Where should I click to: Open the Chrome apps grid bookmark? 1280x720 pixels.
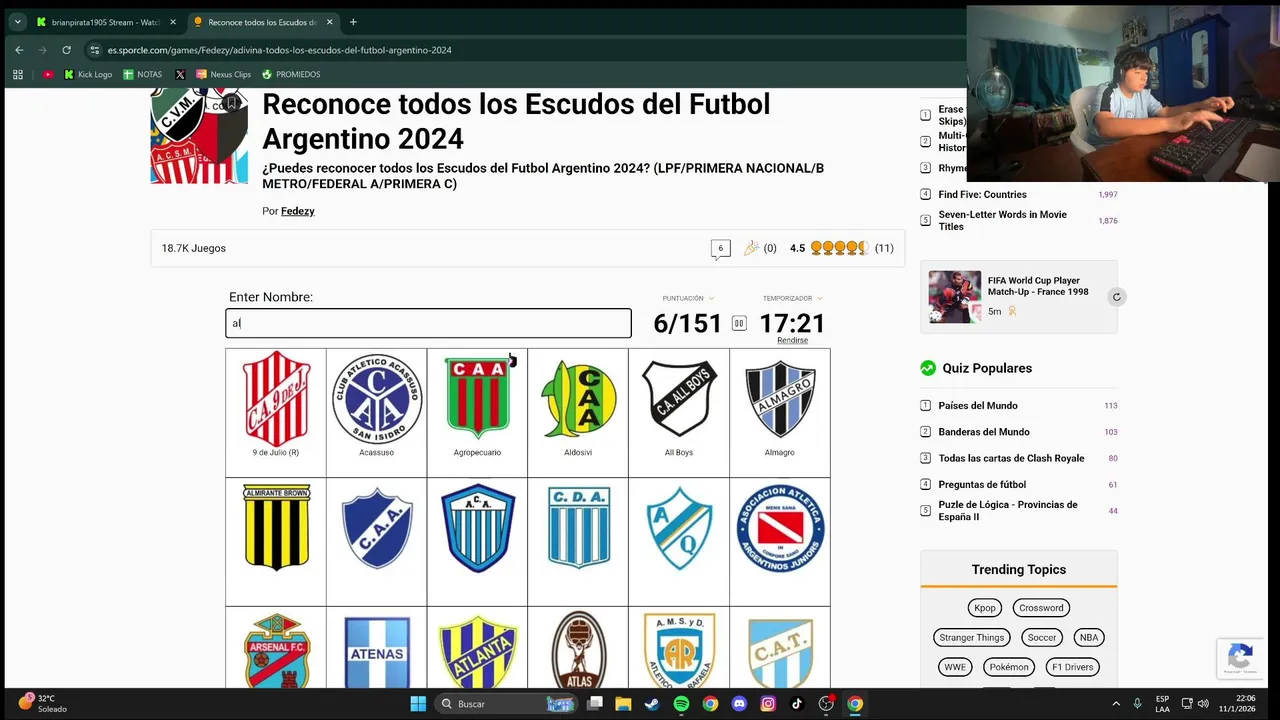(x=18, y=74)
